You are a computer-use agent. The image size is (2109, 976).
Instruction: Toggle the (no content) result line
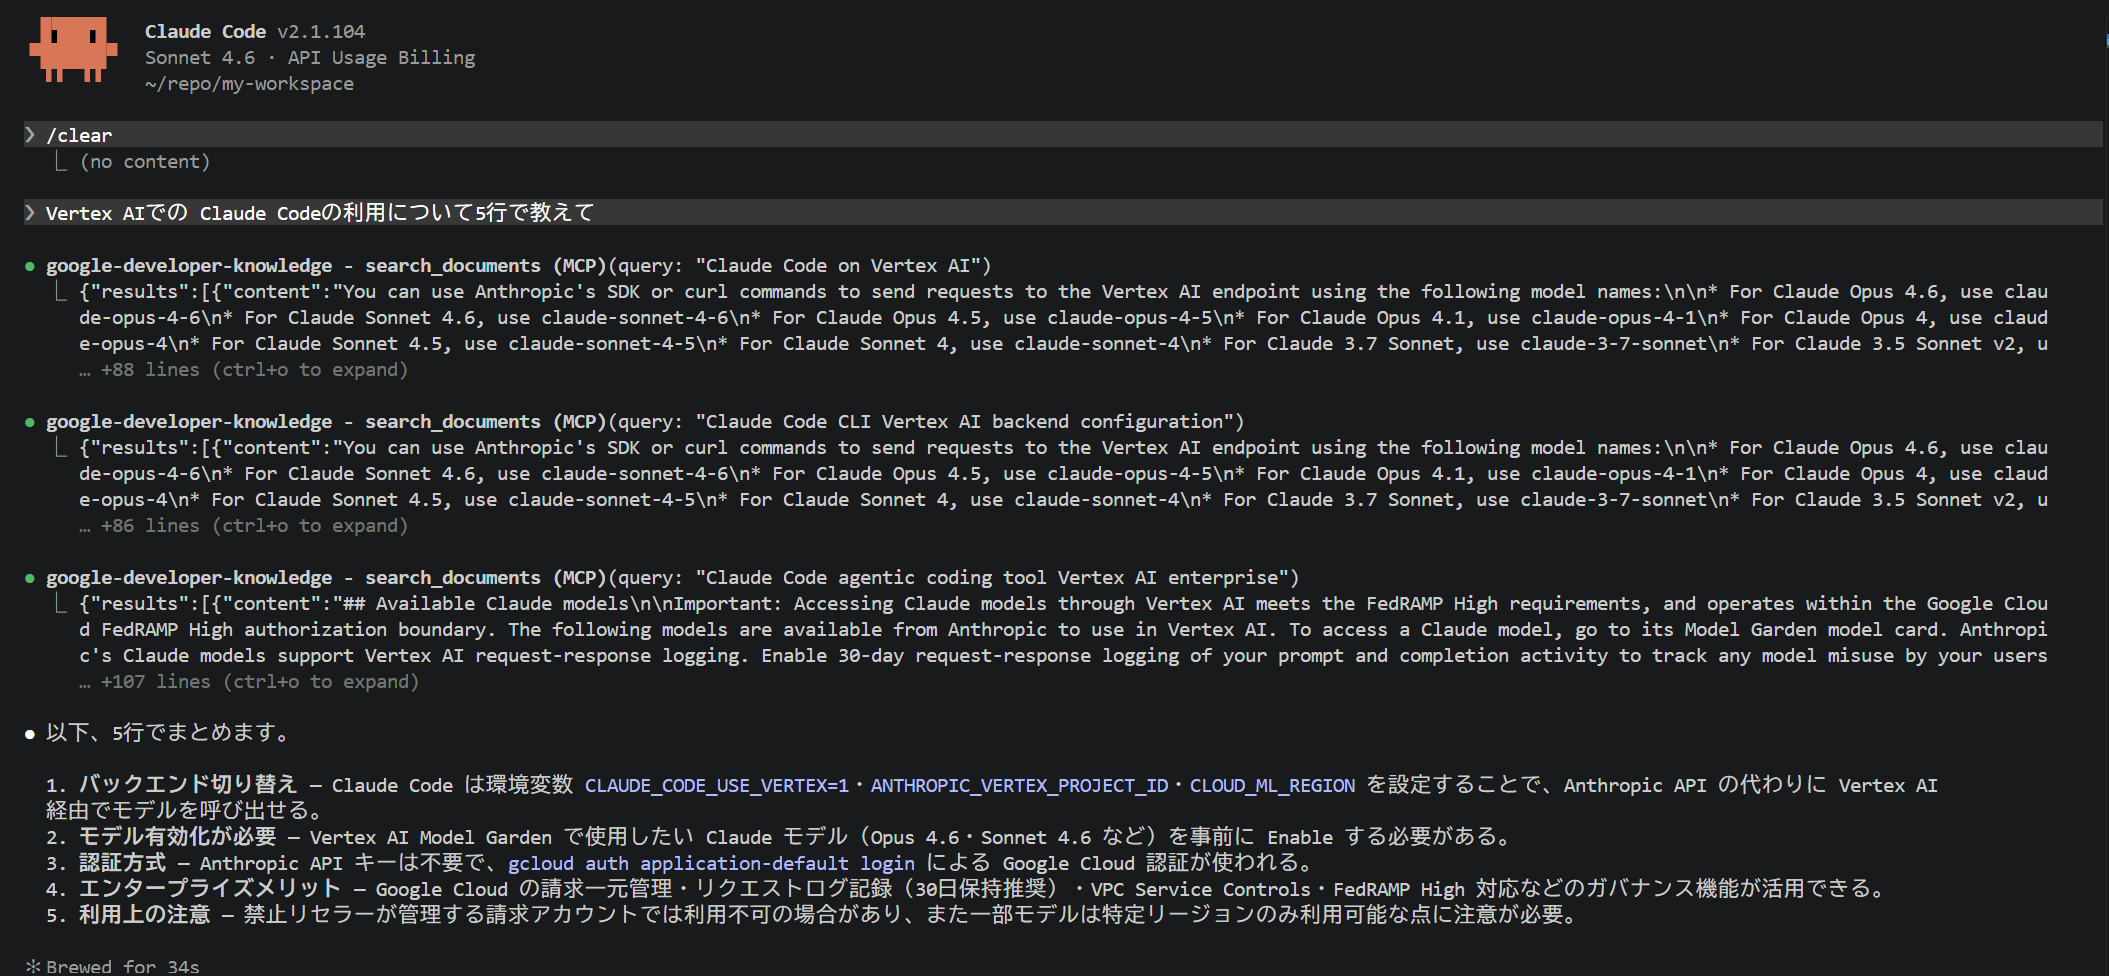pyautogui.click(x=145, y=160)
